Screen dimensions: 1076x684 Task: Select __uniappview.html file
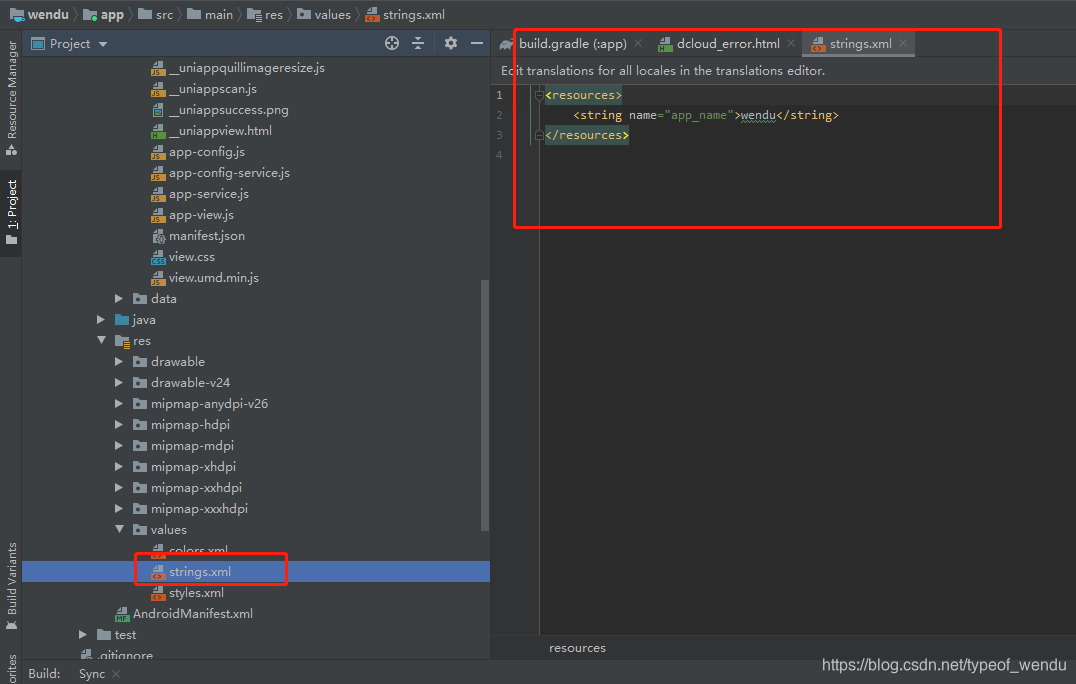point(211,131)
